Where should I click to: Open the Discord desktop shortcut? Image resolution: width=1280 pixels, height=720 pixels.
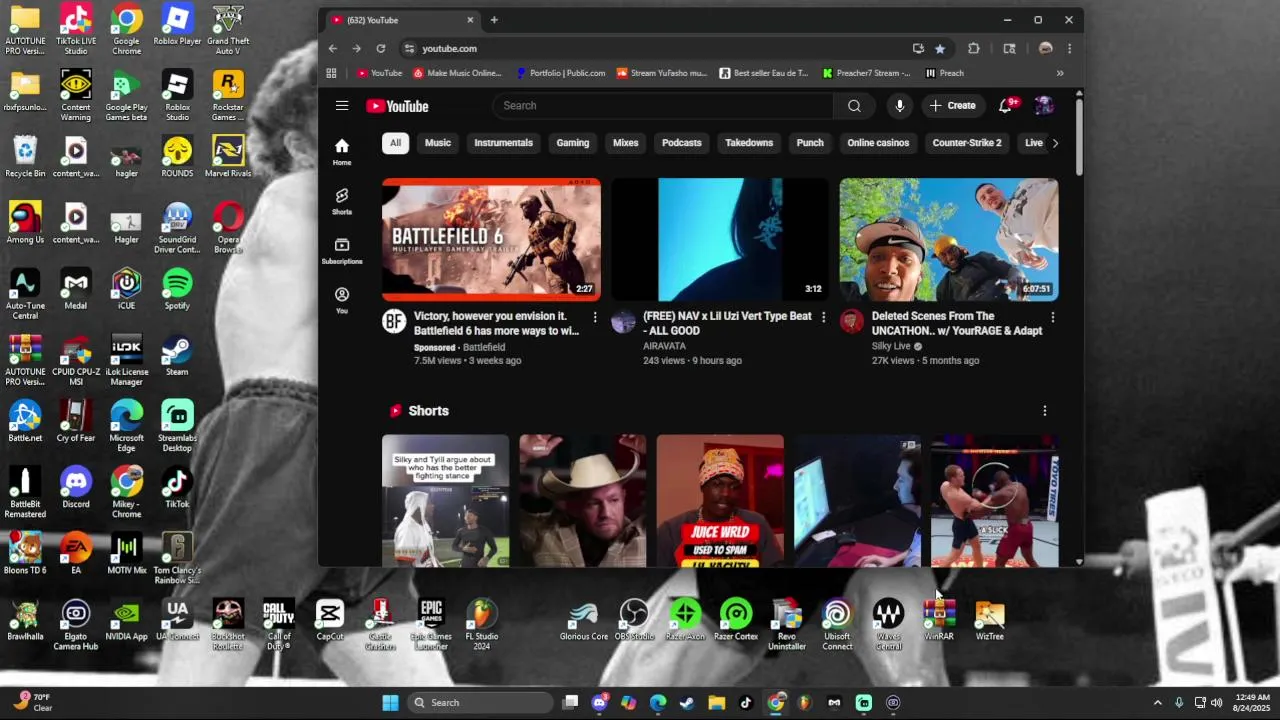coord(76,488)
